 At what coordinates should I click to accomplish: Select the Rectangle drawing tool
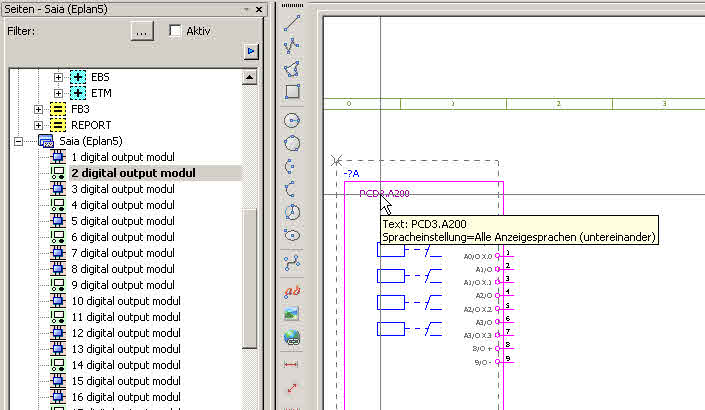point(292,91)
